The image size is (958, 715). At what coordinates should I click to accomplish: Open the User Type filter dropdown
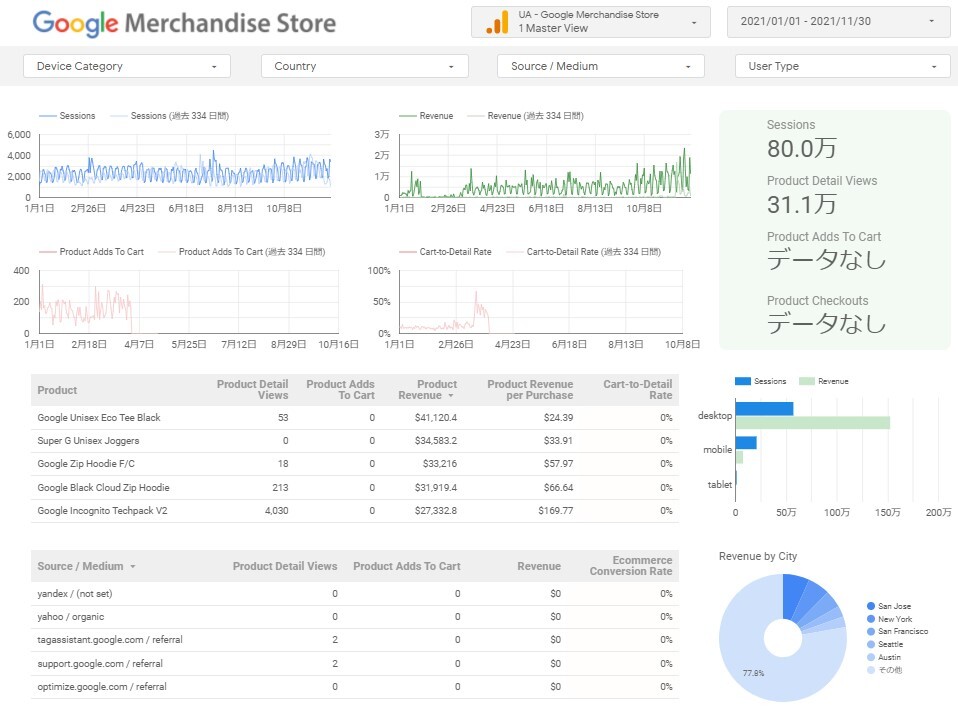(842, 66)
